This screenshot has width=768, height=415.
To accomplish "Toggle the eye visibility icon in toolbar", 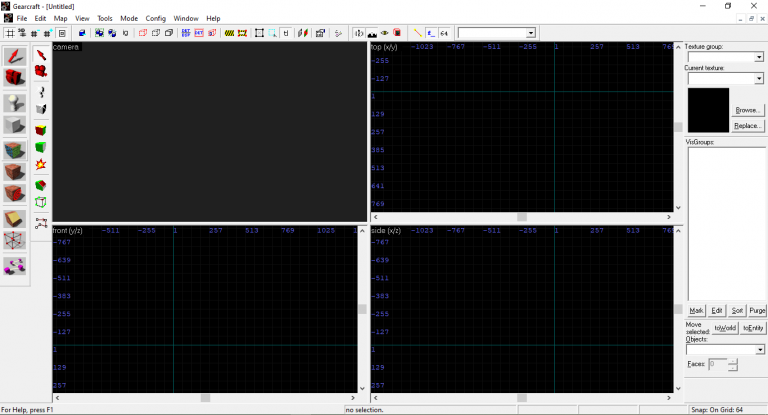I will (x=385, y=33).
